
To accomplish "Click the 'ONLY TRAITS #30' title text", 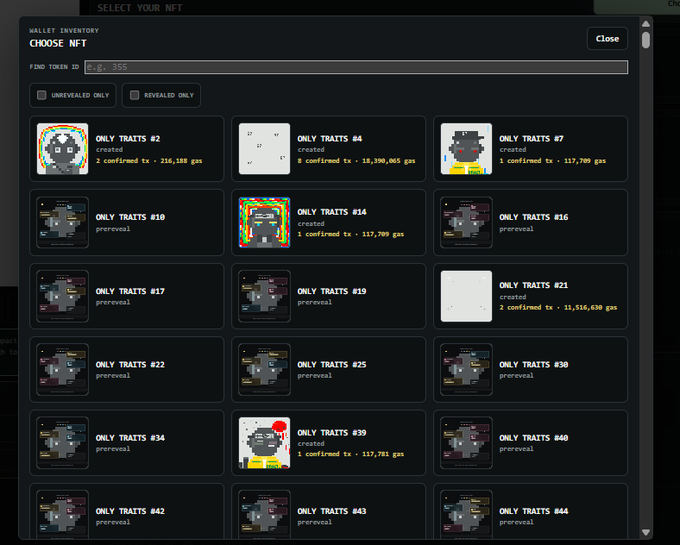I will pos(534,365).
